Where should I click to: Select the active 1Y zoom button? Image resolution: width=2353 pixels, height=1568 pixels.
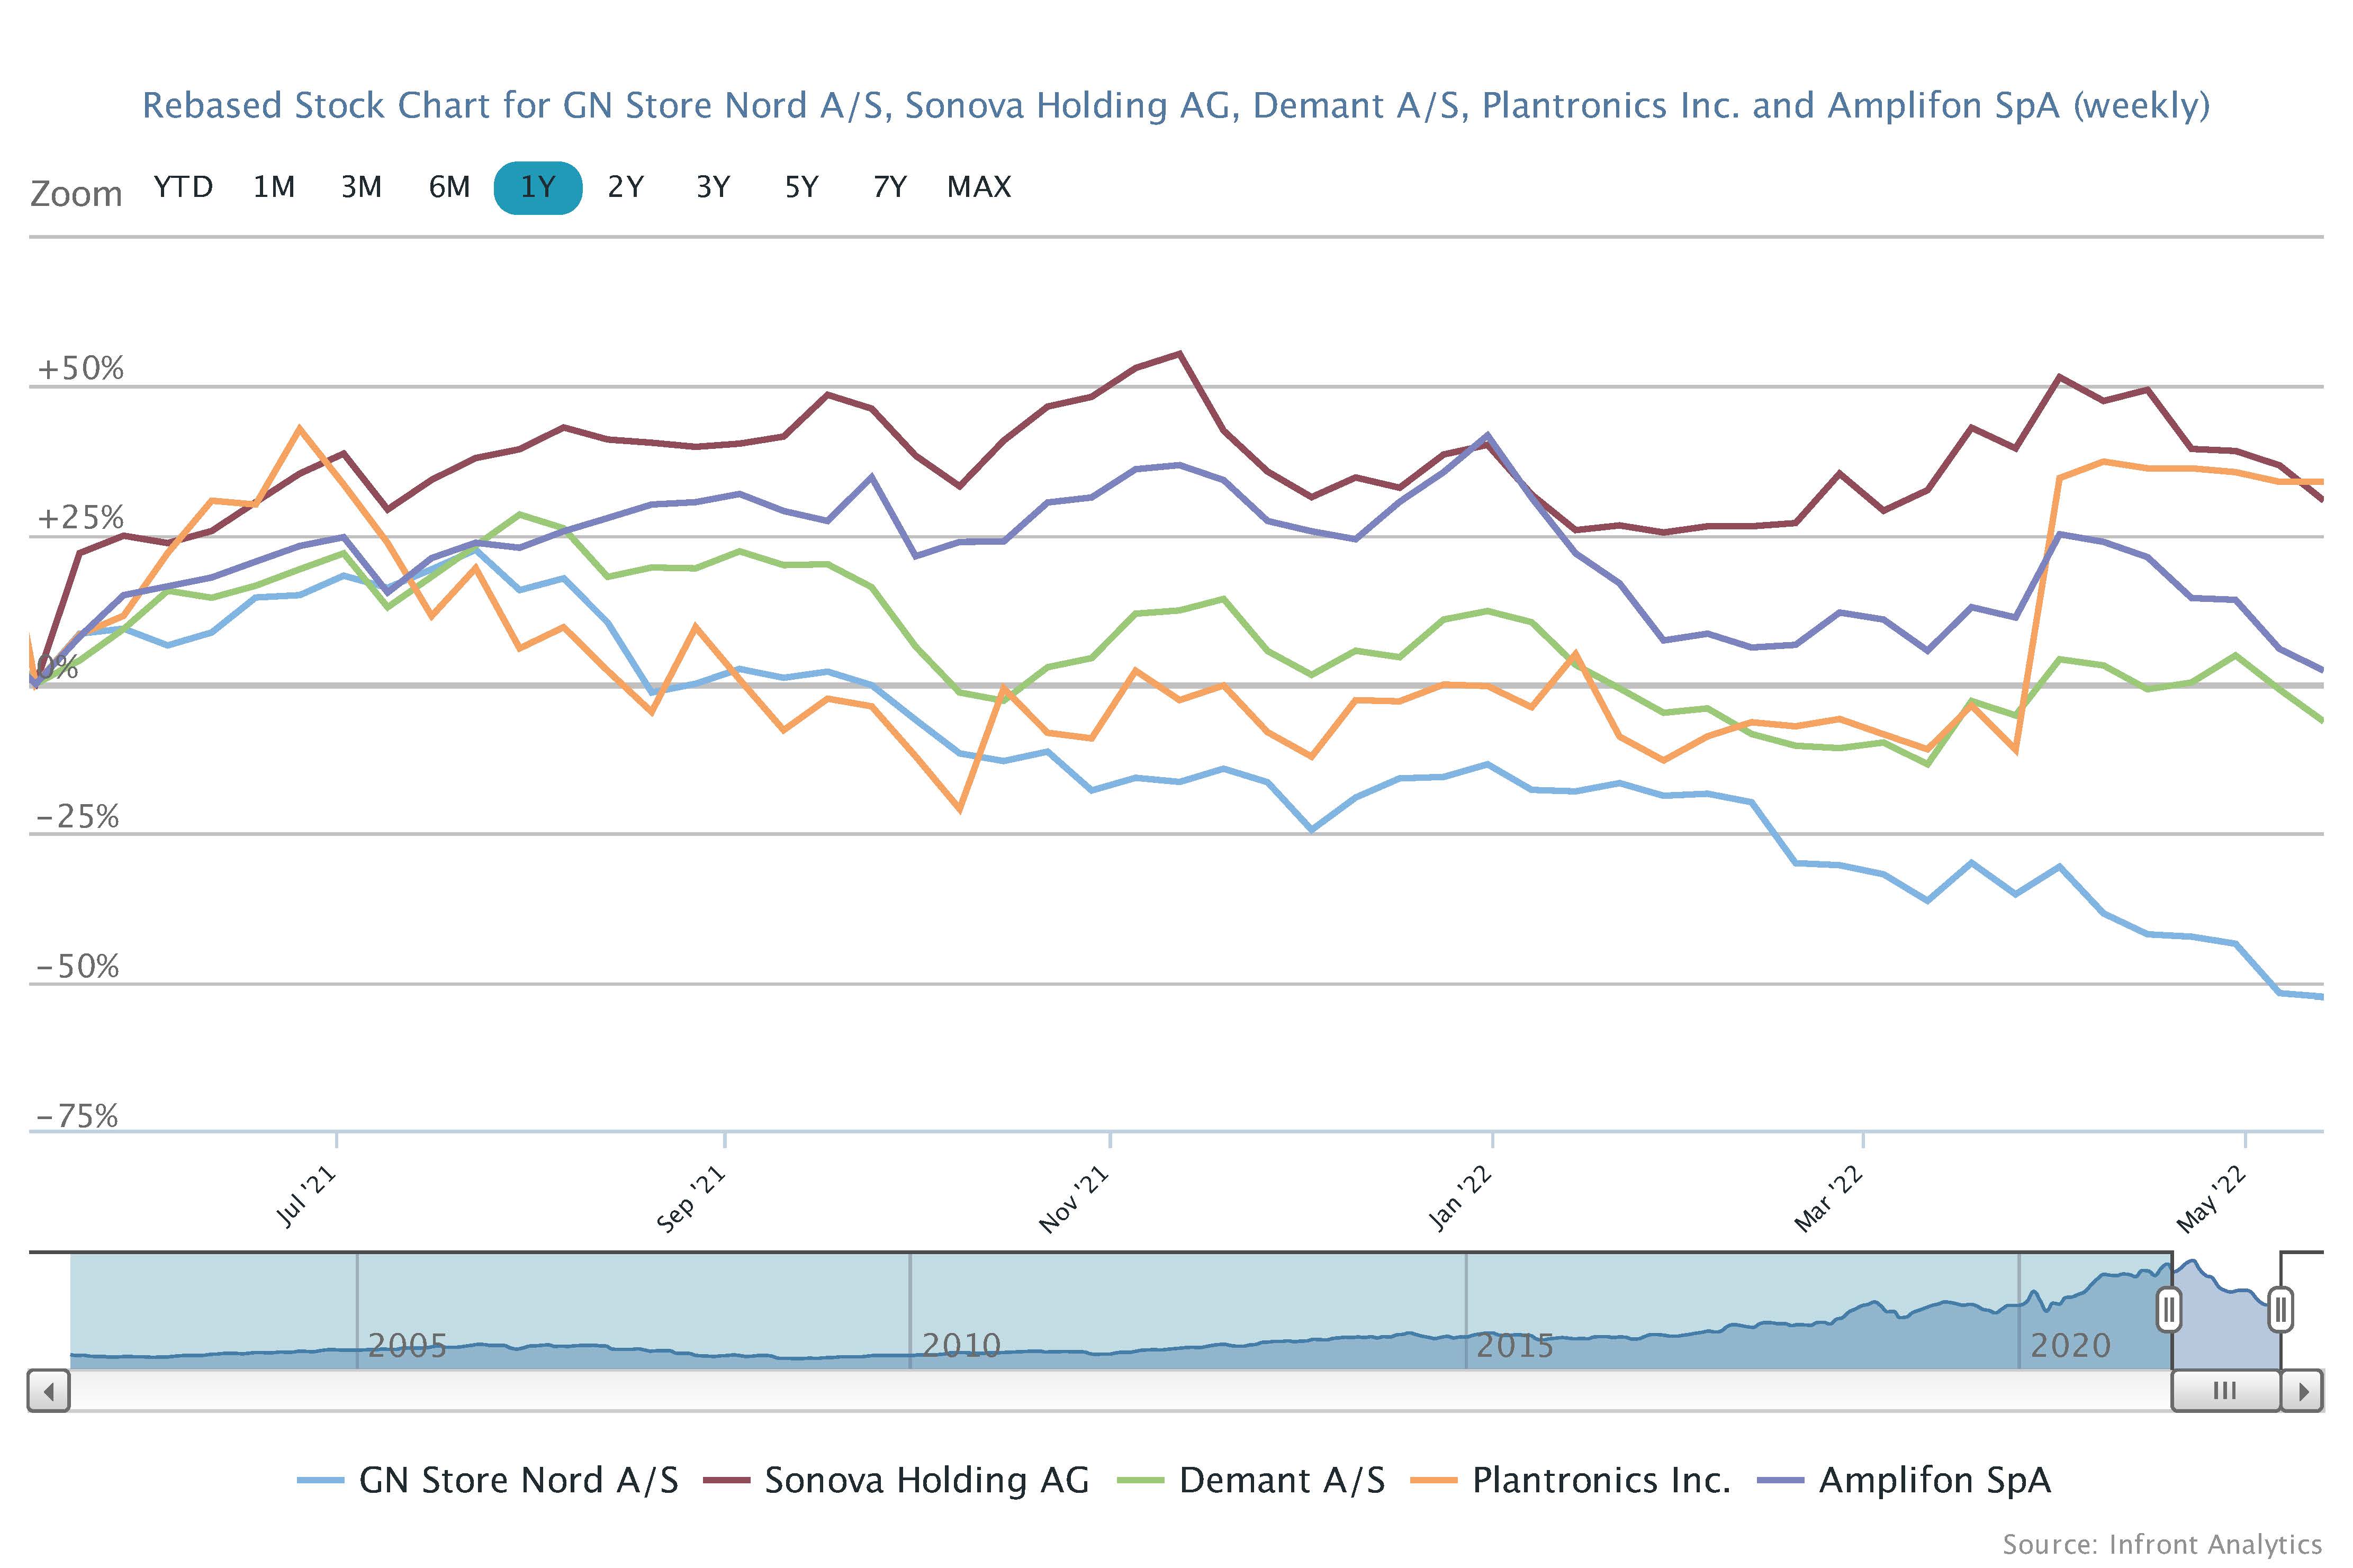pos(538,188)
